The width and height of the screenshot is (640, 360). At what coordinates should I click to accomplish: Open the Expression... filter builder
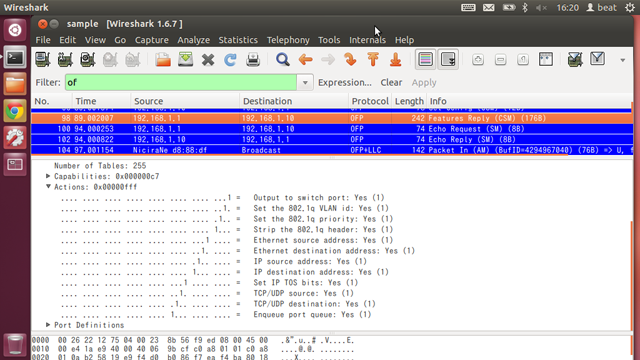pyautogui.click(x=344, y=82)
